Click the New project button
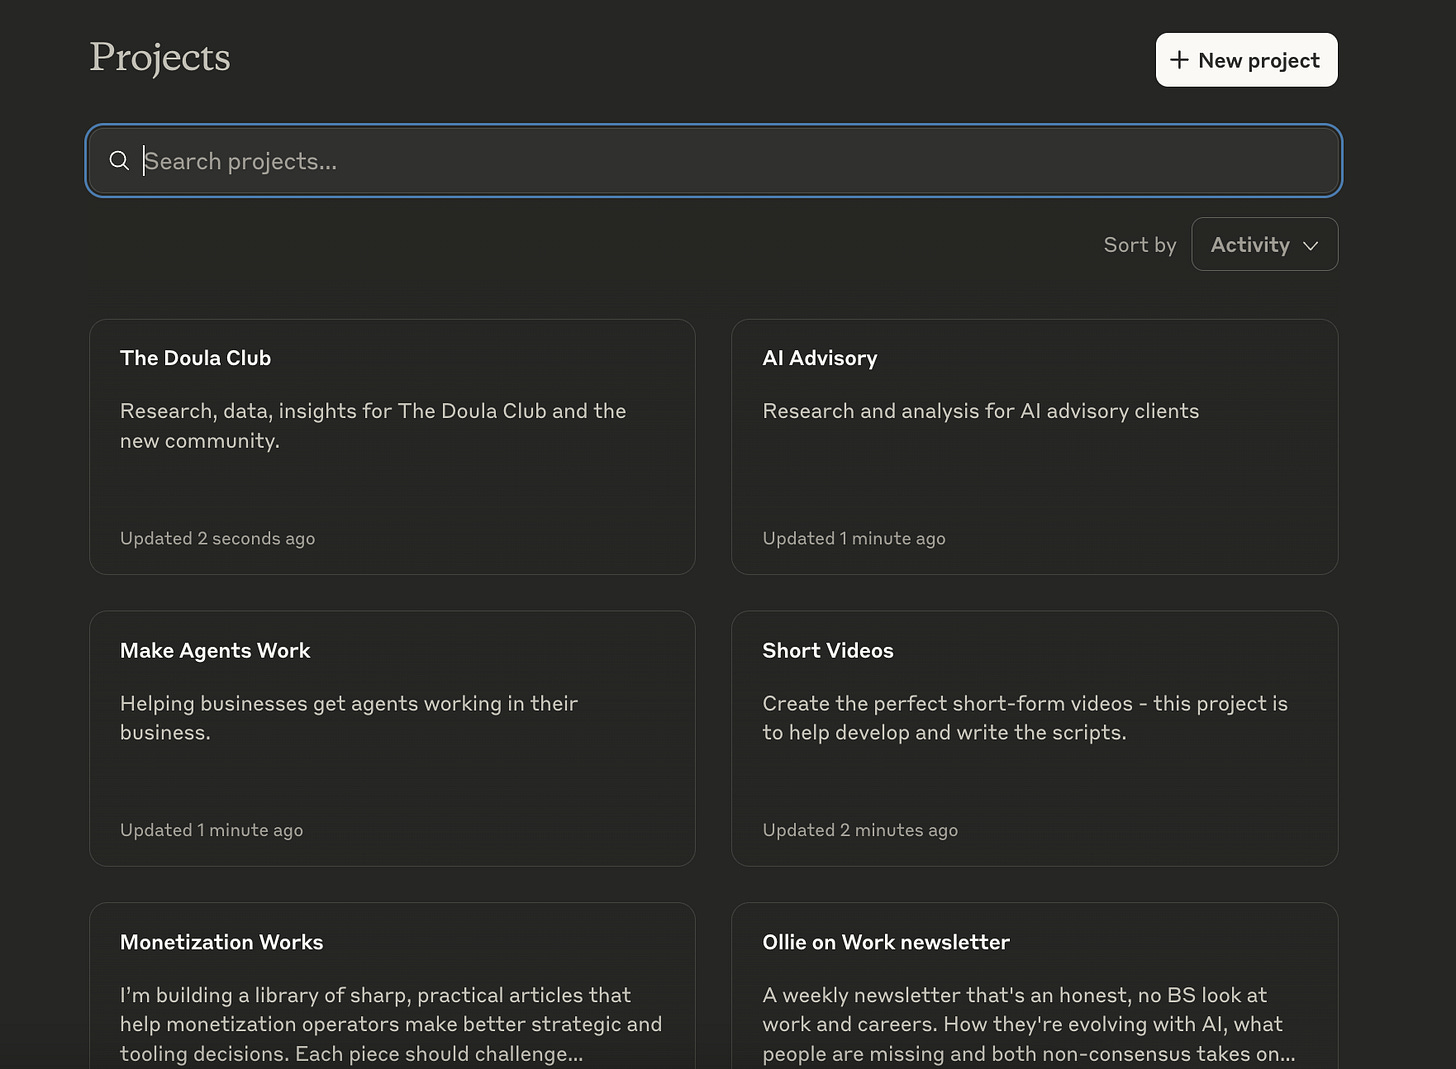The image size is (1456, 1069). coord(1246,60)
